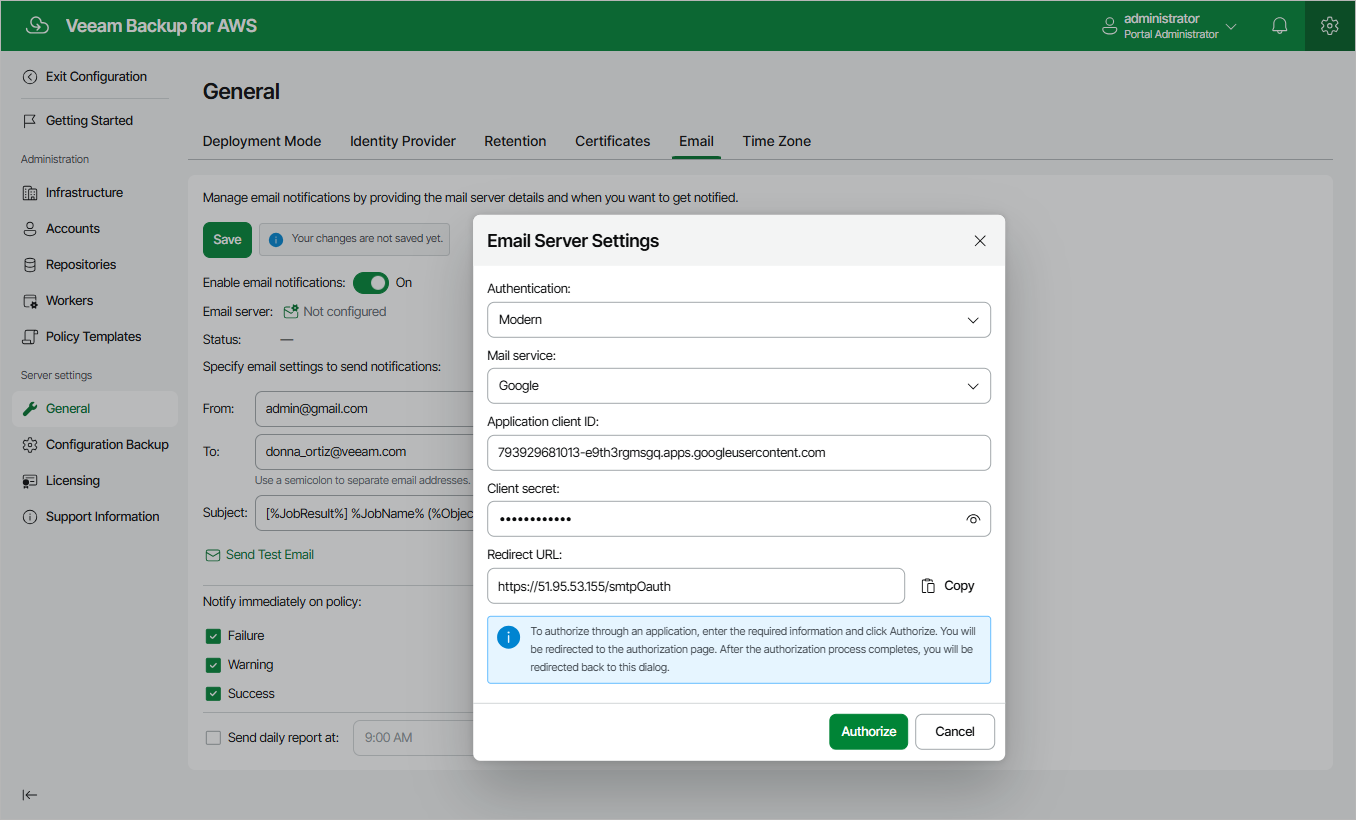Open the settings gear icon in header
This screenshot has width=1356, height=820.
click(x=1330, y=26)
